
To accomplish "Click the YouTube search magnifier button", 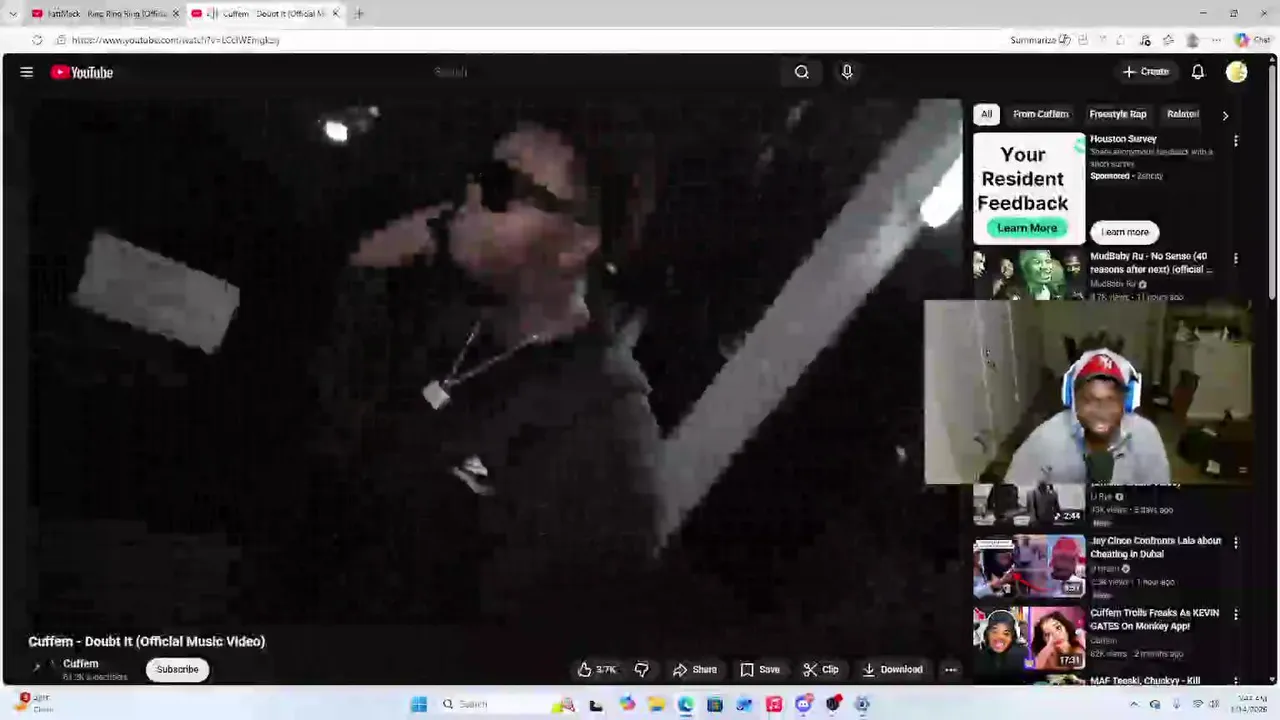I will 802,72.
